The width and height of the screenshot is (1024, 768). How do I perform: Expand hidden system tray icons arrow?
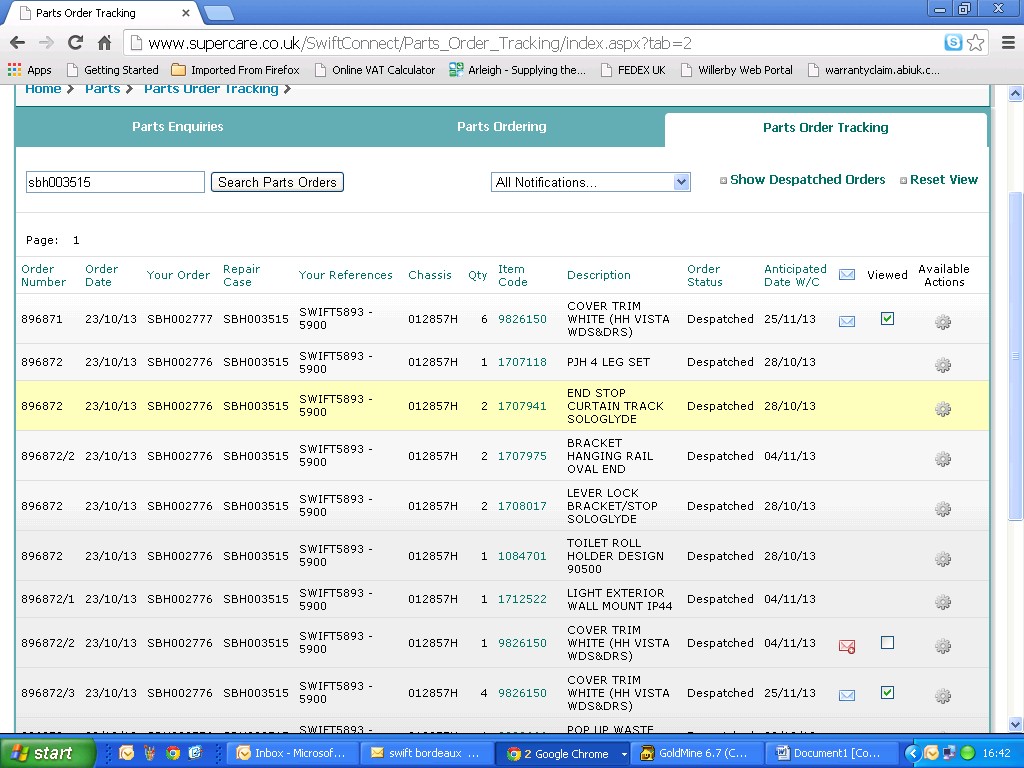point(912,754)
